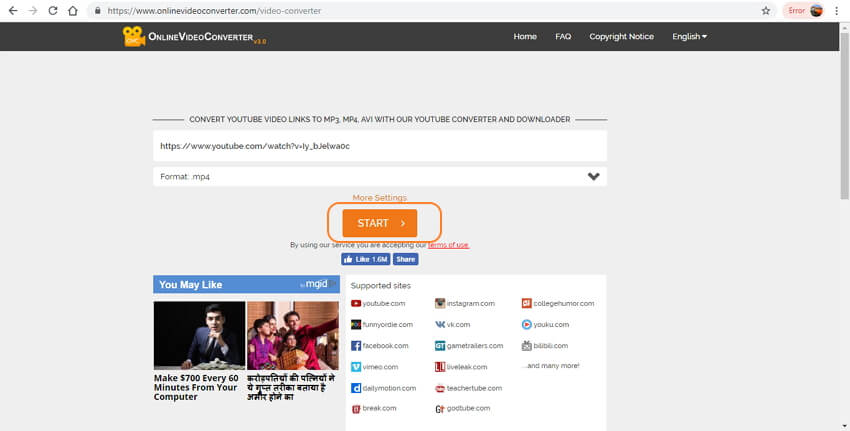Click the 'You May Like' header text
This screenshot has width=850, height=431.
click(190, 285)
